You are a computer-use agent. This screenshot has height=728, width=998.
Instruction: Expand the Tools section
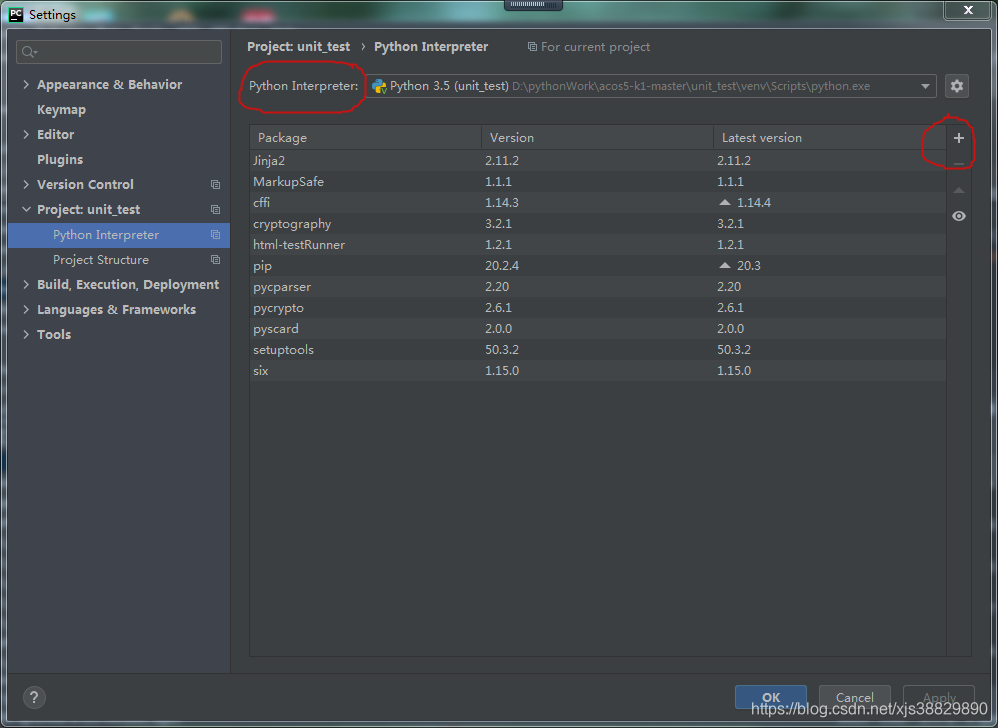[26, 335]
